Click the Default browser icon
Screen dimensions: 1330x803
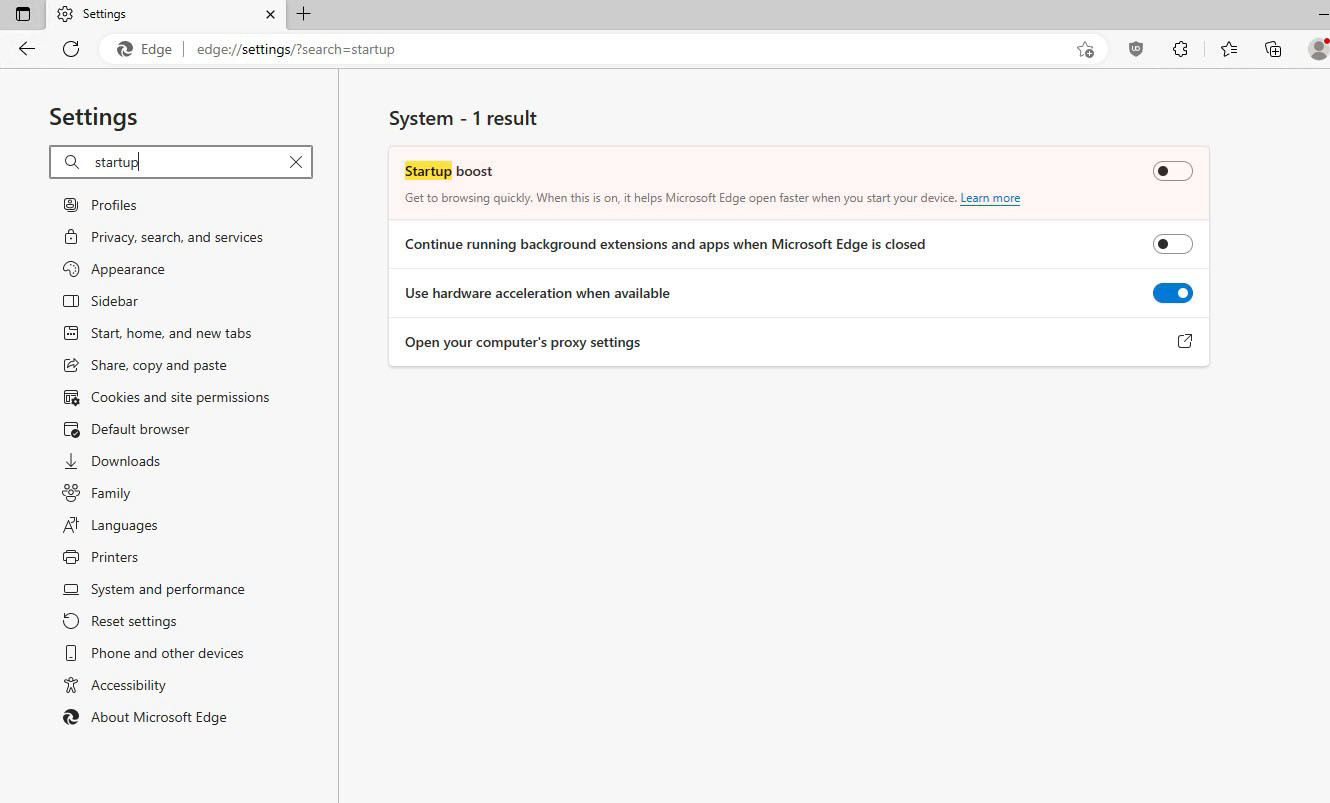(71, 429)
